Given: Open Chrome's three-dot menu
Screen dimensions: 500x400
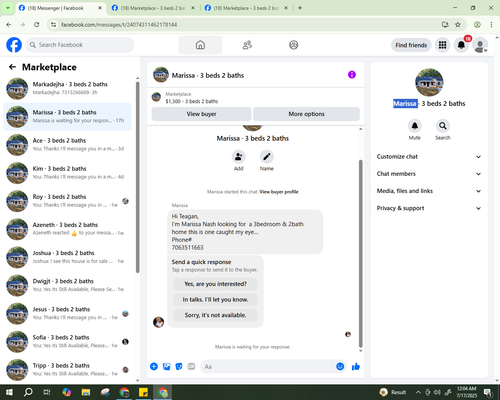Looking at the screenshot, I should [491, 25].
